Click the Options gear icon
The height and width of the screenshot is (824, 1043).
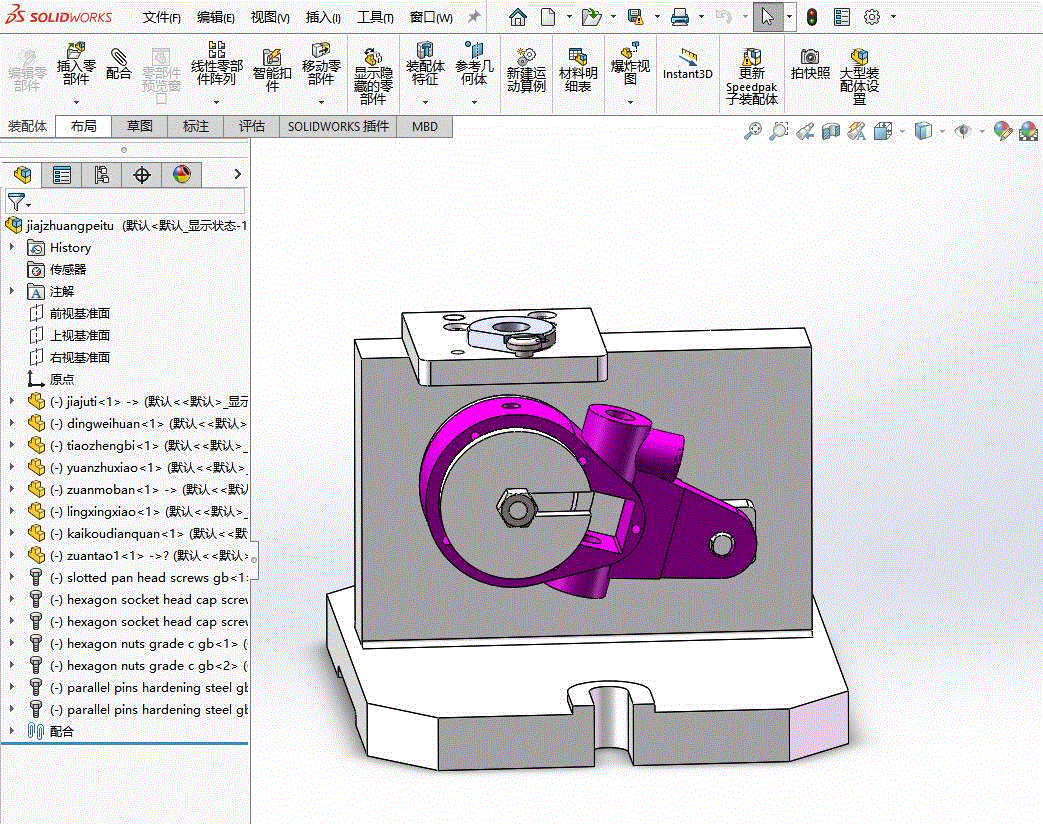click(872, 17)
